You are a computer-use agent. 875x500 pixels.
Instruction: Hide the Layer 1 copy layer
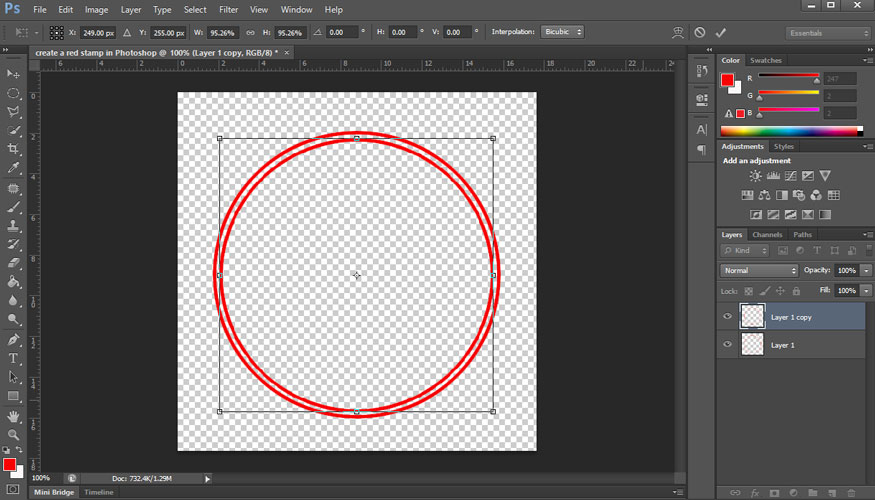click(x=728, y=317)
